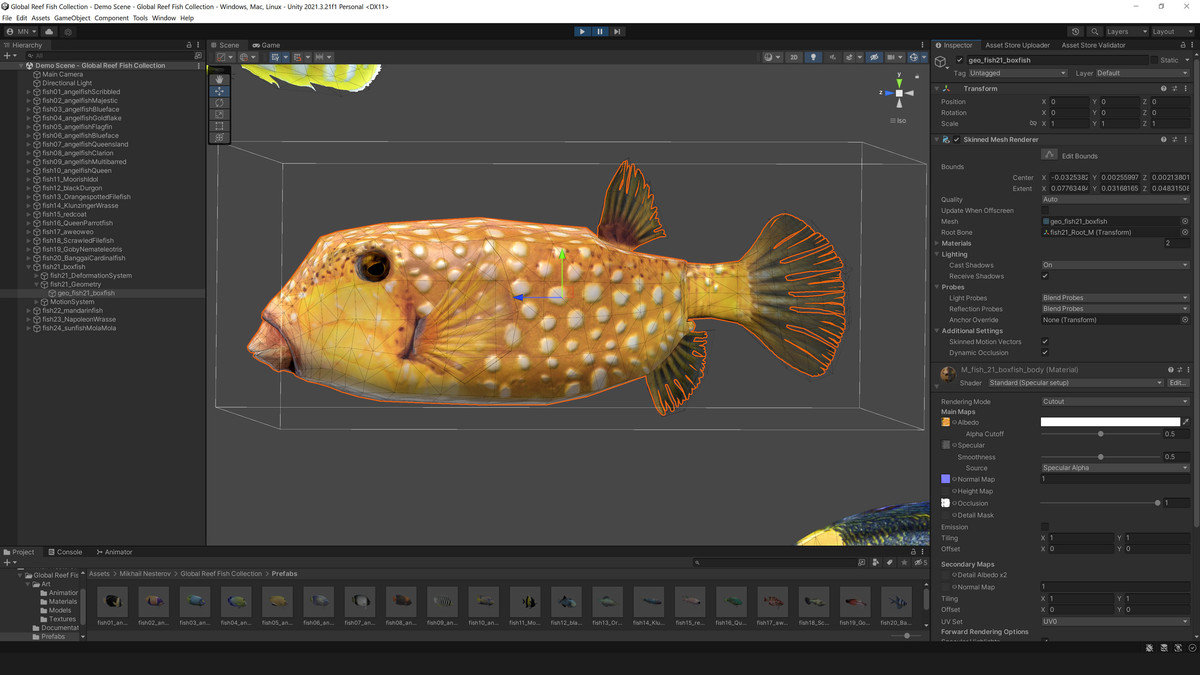The height and width of the screenshot is (675, 1200).
Task: Open the GameObject menu
Action: (73, 17)
